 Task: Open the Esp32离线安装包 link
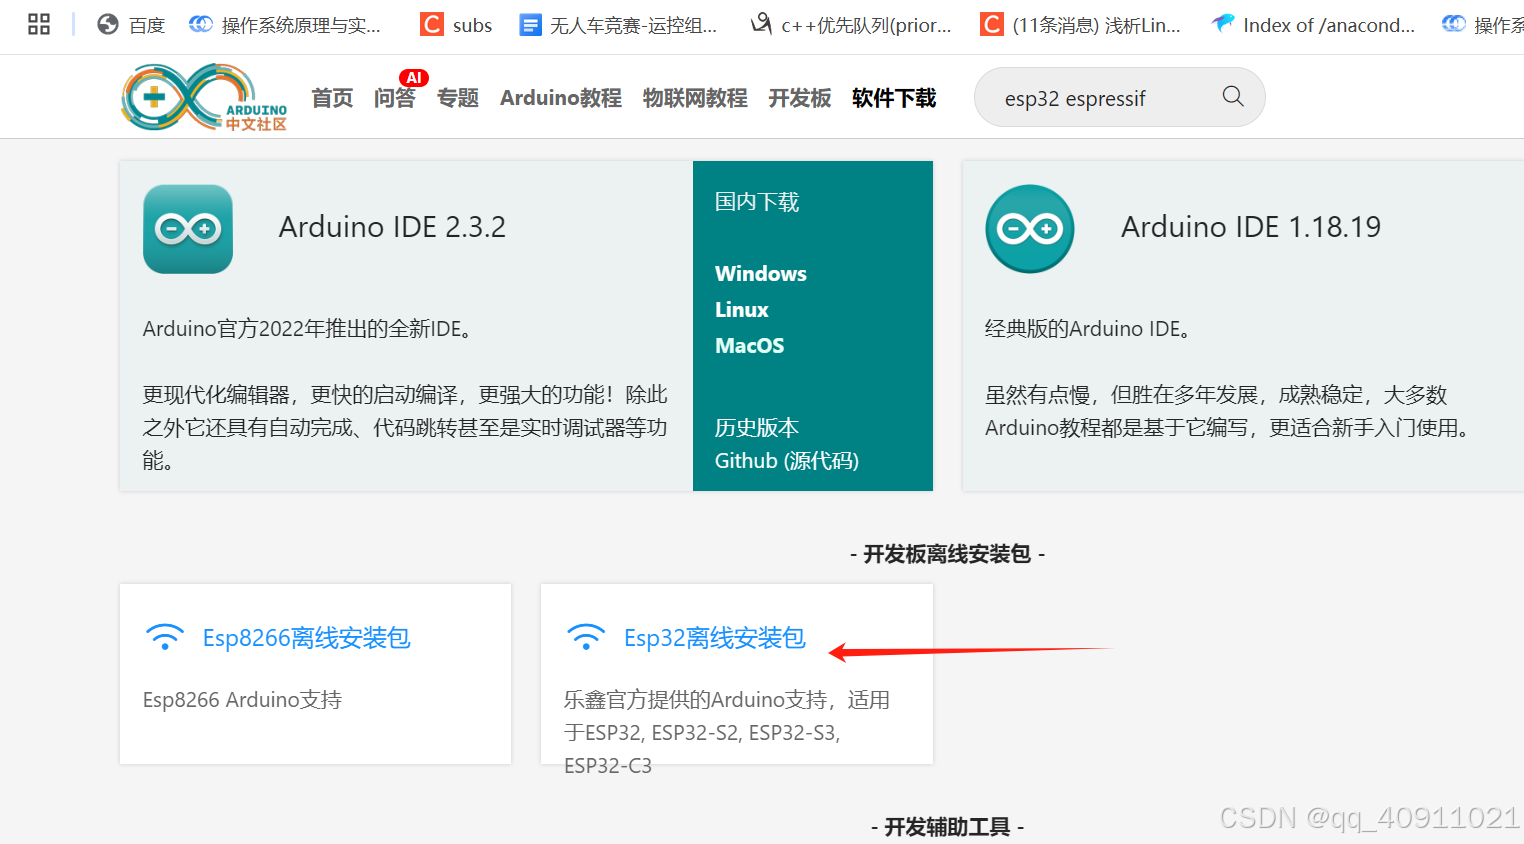coord(714,637)
